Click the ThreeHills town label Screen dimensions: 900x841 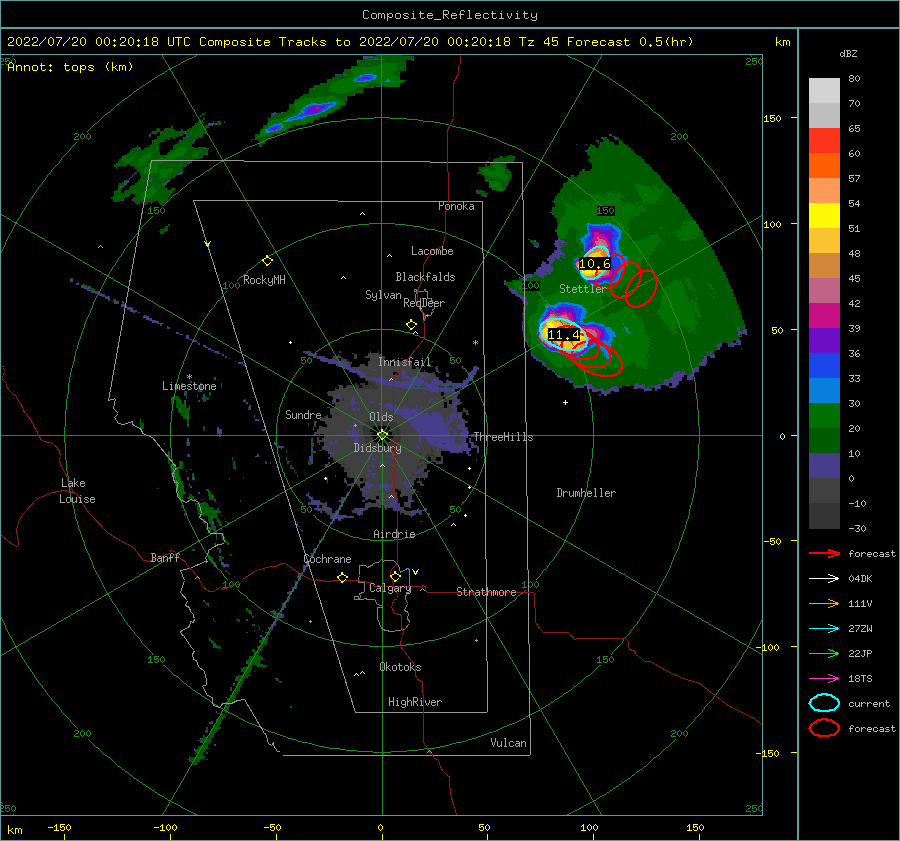[503, 437]
